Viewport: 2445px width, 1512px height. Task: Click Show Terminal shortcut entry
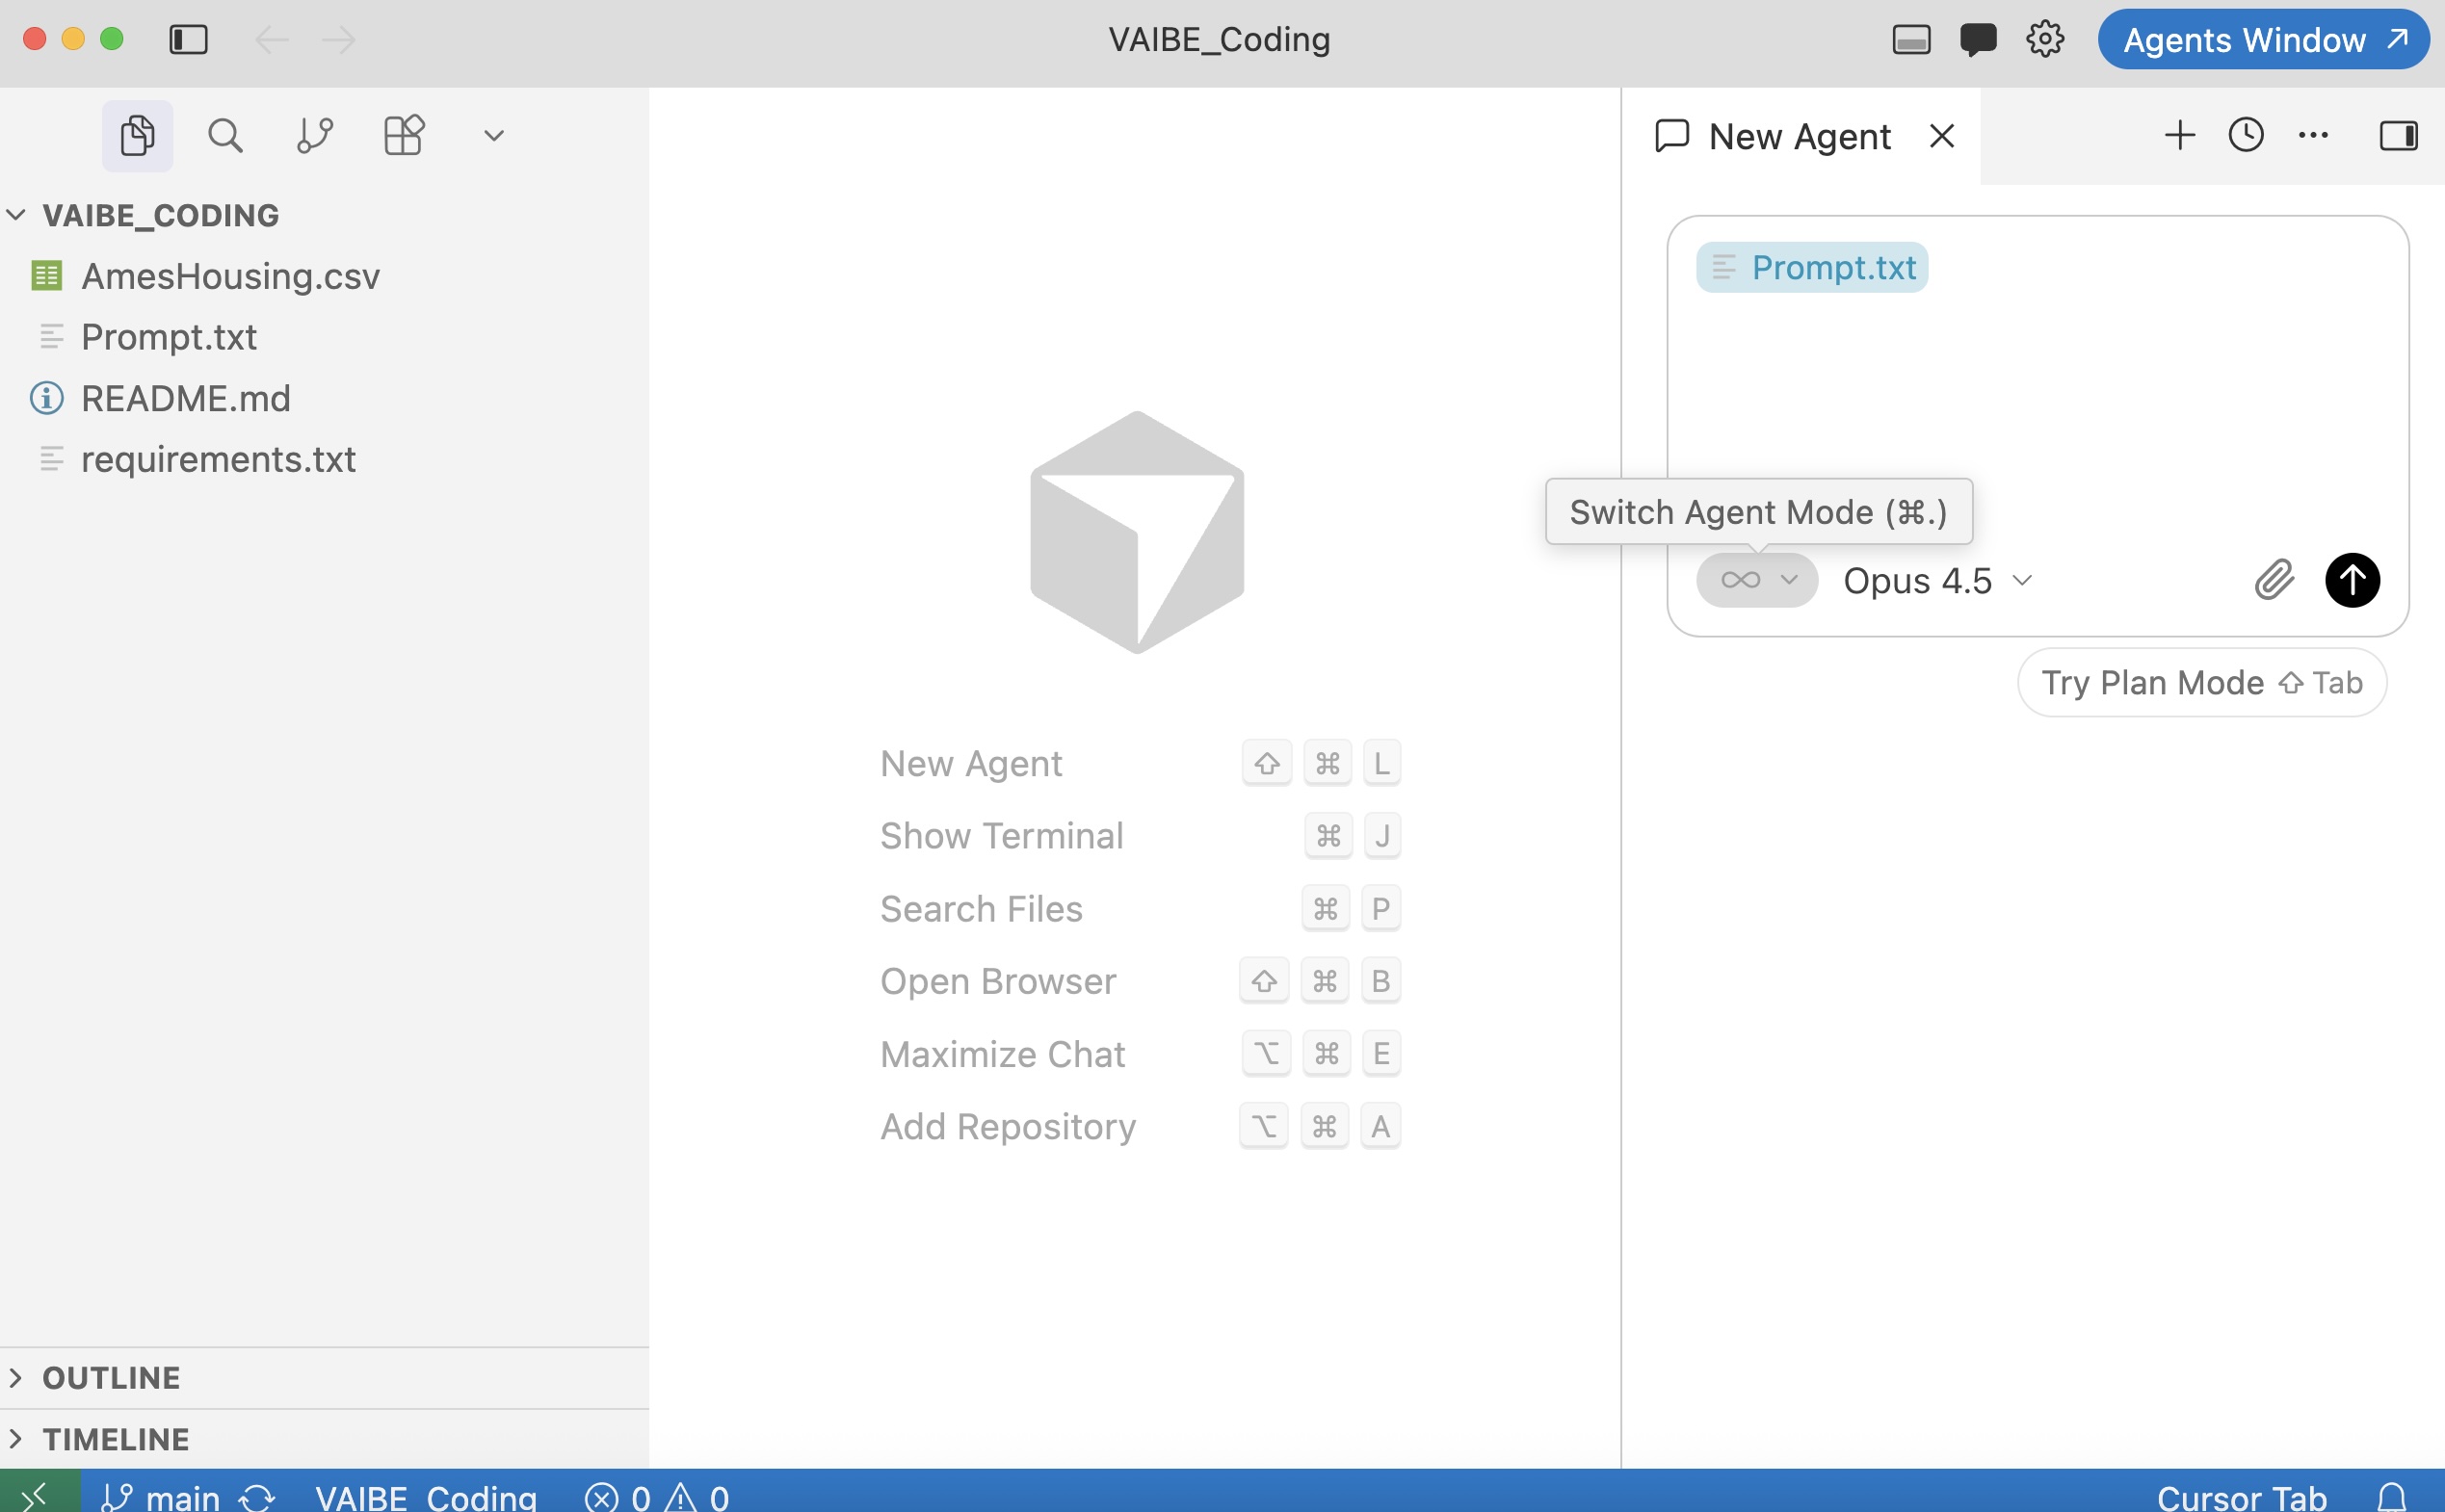[x=1140, y=836]
